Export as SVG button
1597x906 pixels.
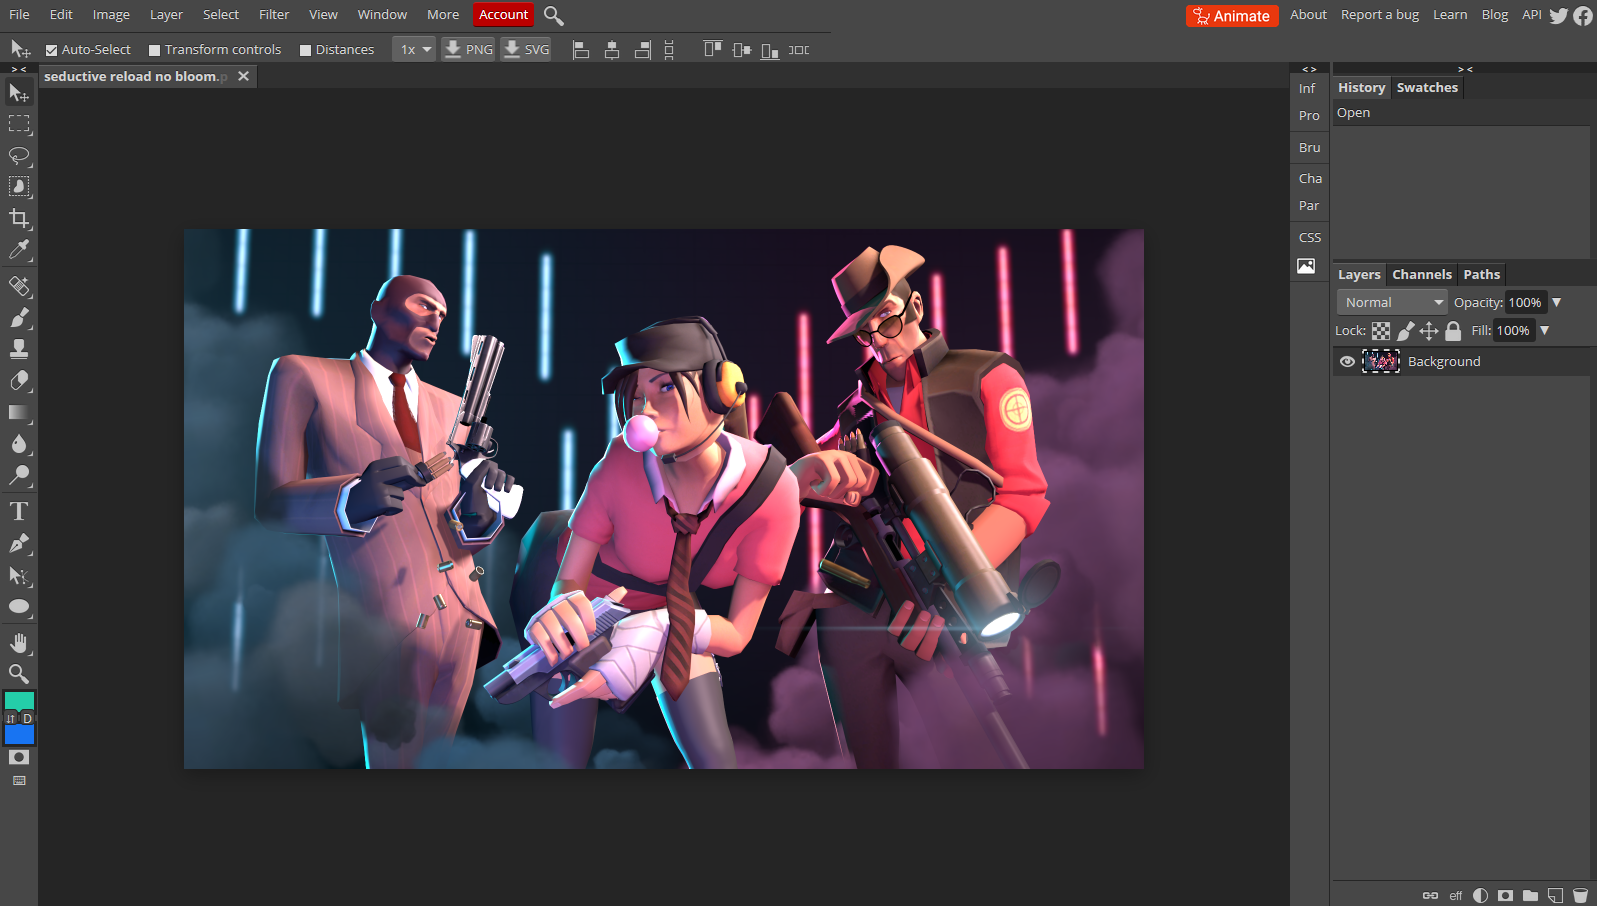(526, 50)
